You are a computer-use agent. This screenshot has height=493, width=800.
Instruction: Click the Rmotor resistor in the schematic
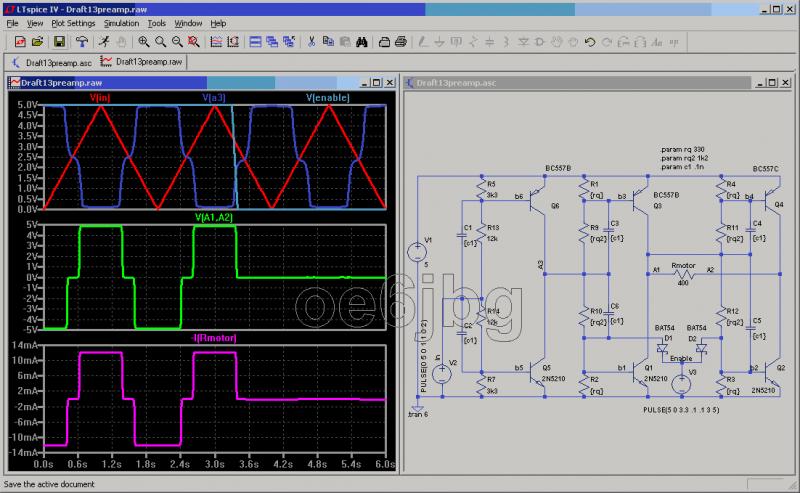(683, 276)
